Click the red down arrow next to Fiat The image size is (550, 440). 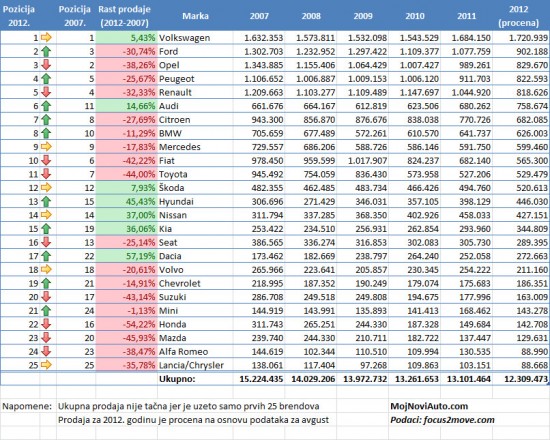coord(46,160)
